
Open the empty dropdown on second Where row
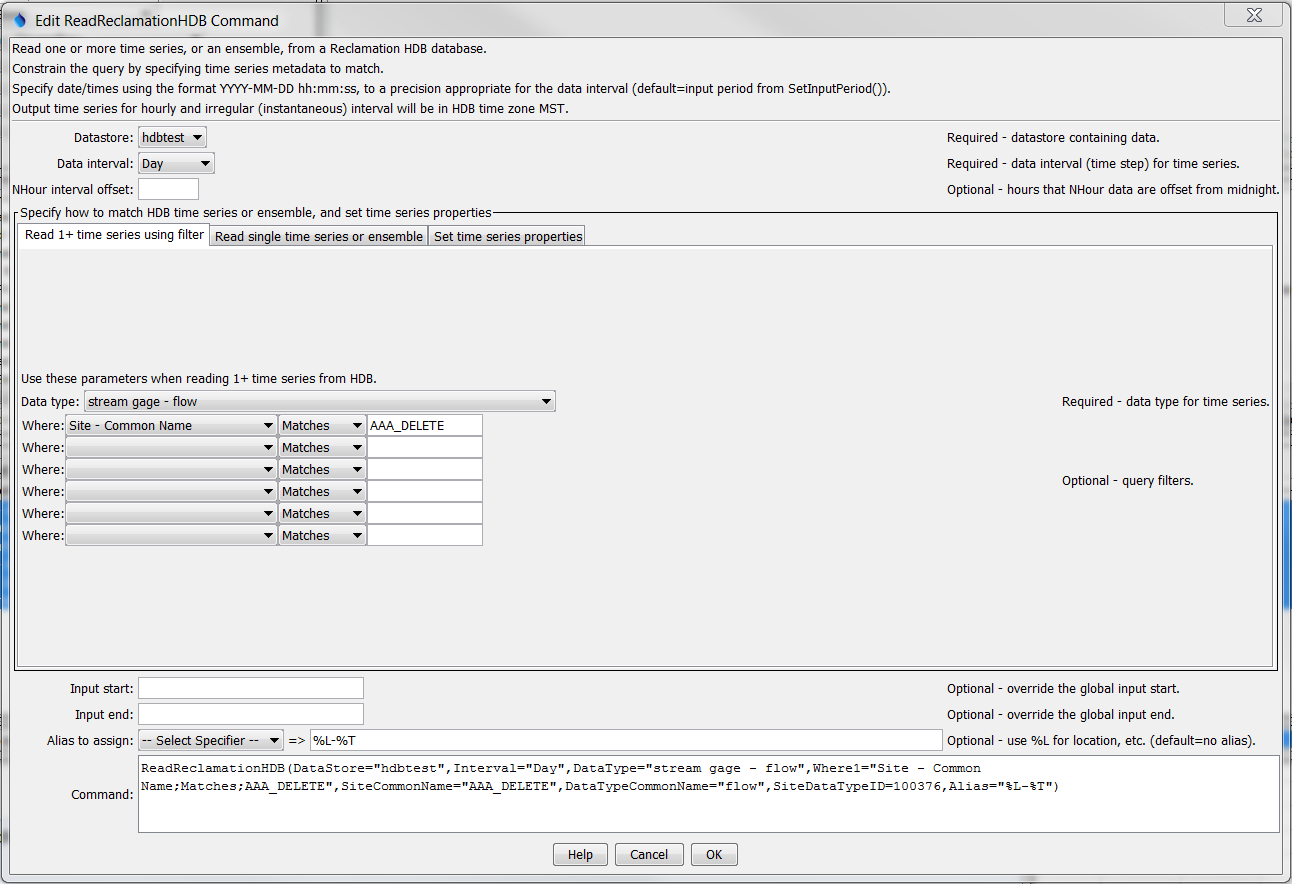coord(170,446)
